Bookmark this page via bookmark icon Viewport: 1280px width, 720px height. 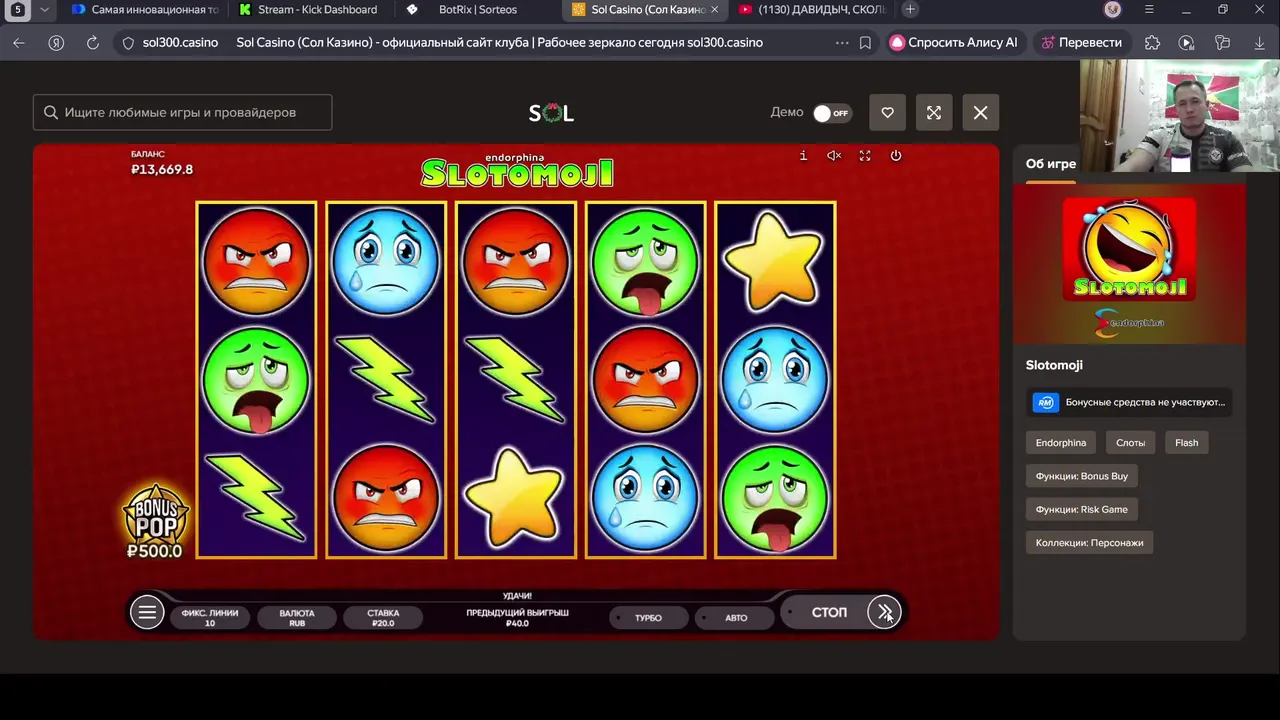(865, 43)
